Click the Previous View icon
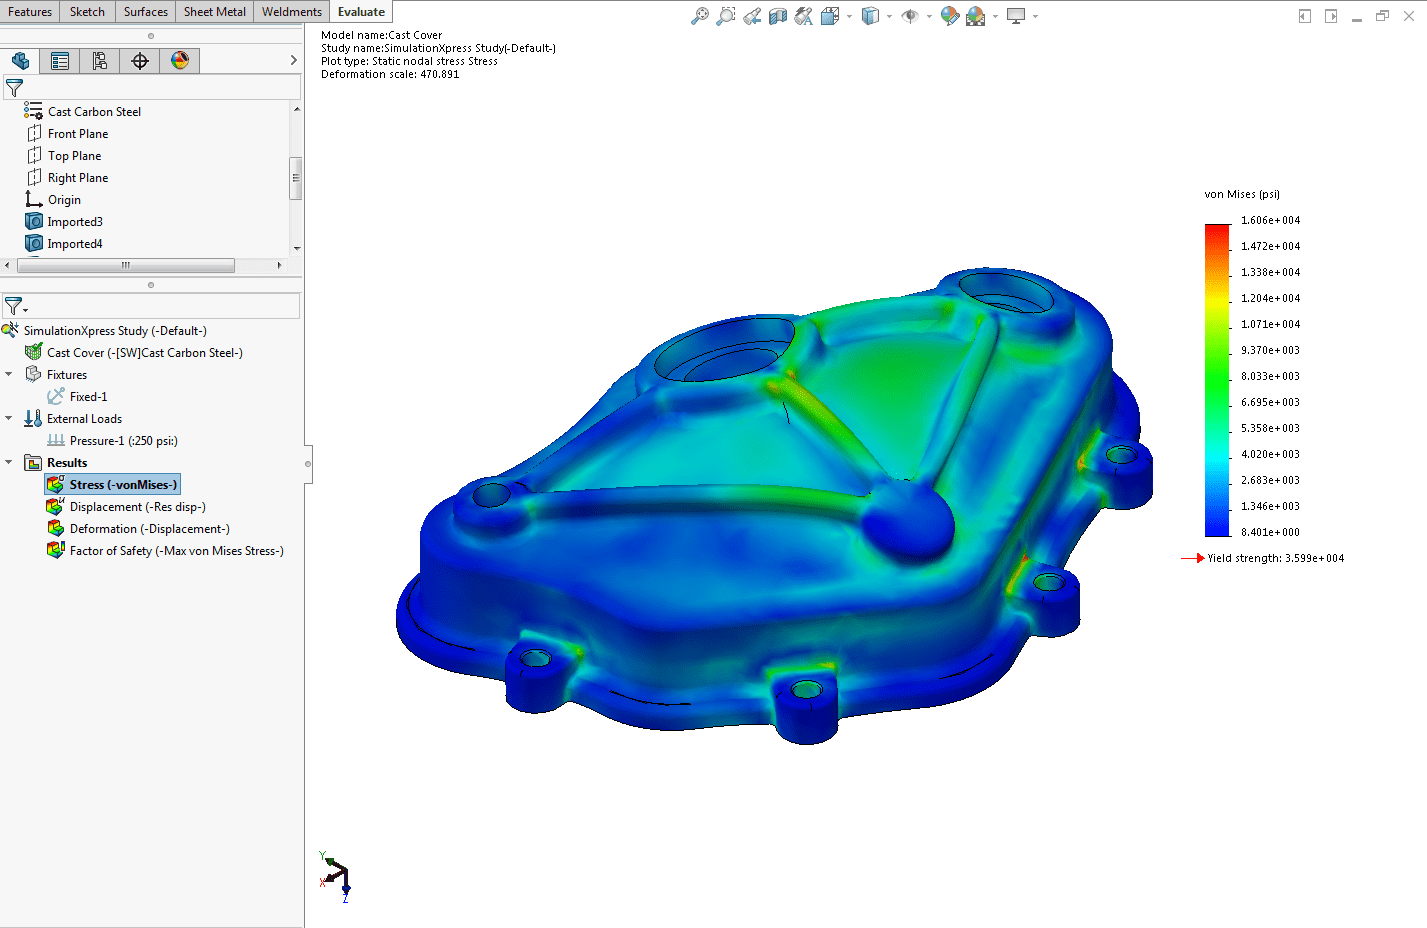 pyautogui.click(x=752, y=16)
